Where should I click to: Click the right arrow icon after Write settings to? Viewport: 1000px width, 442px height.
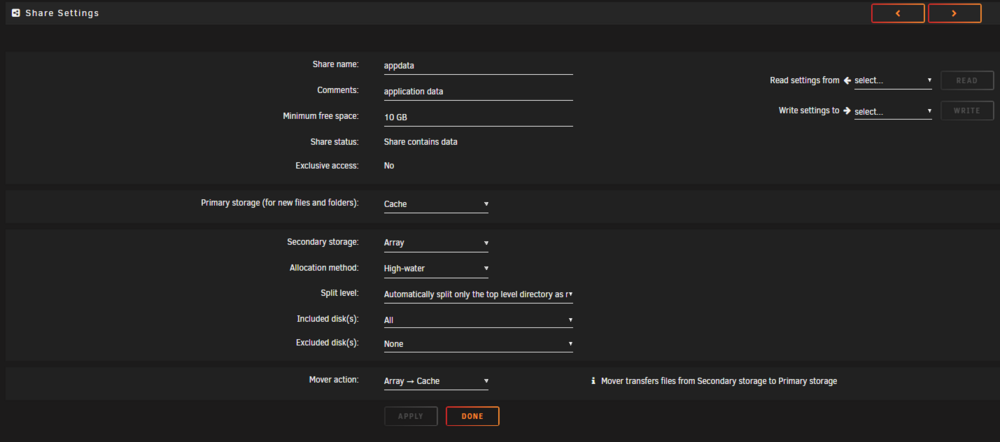click(x=847, y=110)
